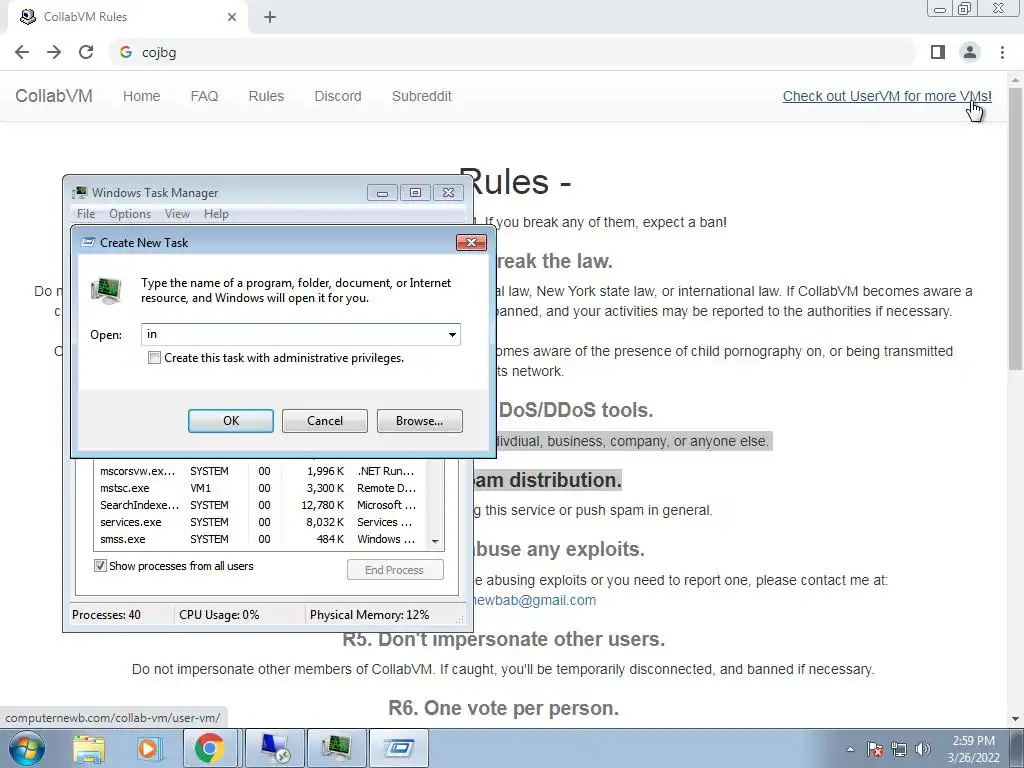This screenshot has width=1024, height=768.
Task: Open FAQ link in CollabVM navbar
Action: coord(204,96)
